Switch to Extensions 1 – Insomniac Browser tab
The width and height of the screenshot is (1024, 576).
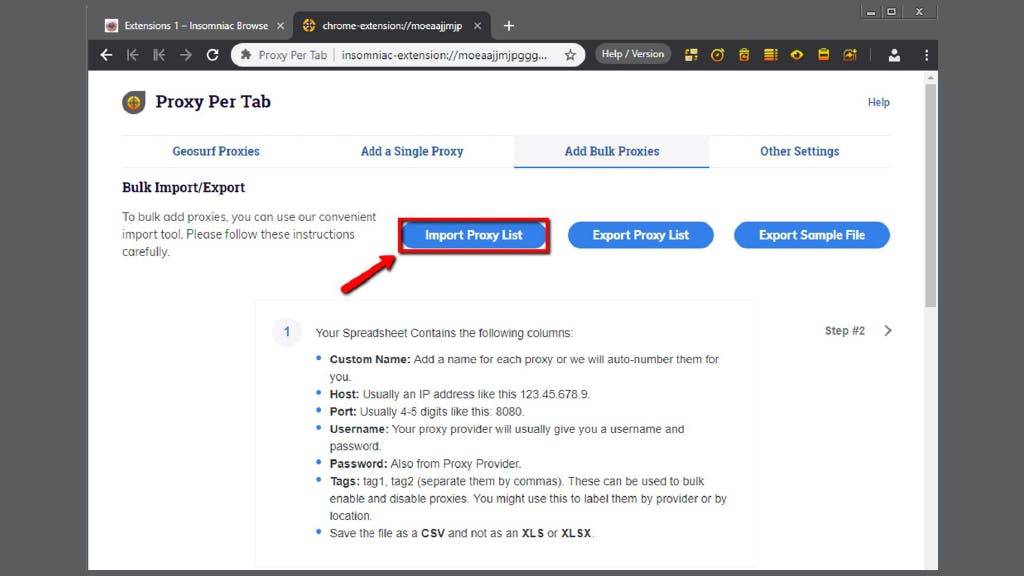195,26
